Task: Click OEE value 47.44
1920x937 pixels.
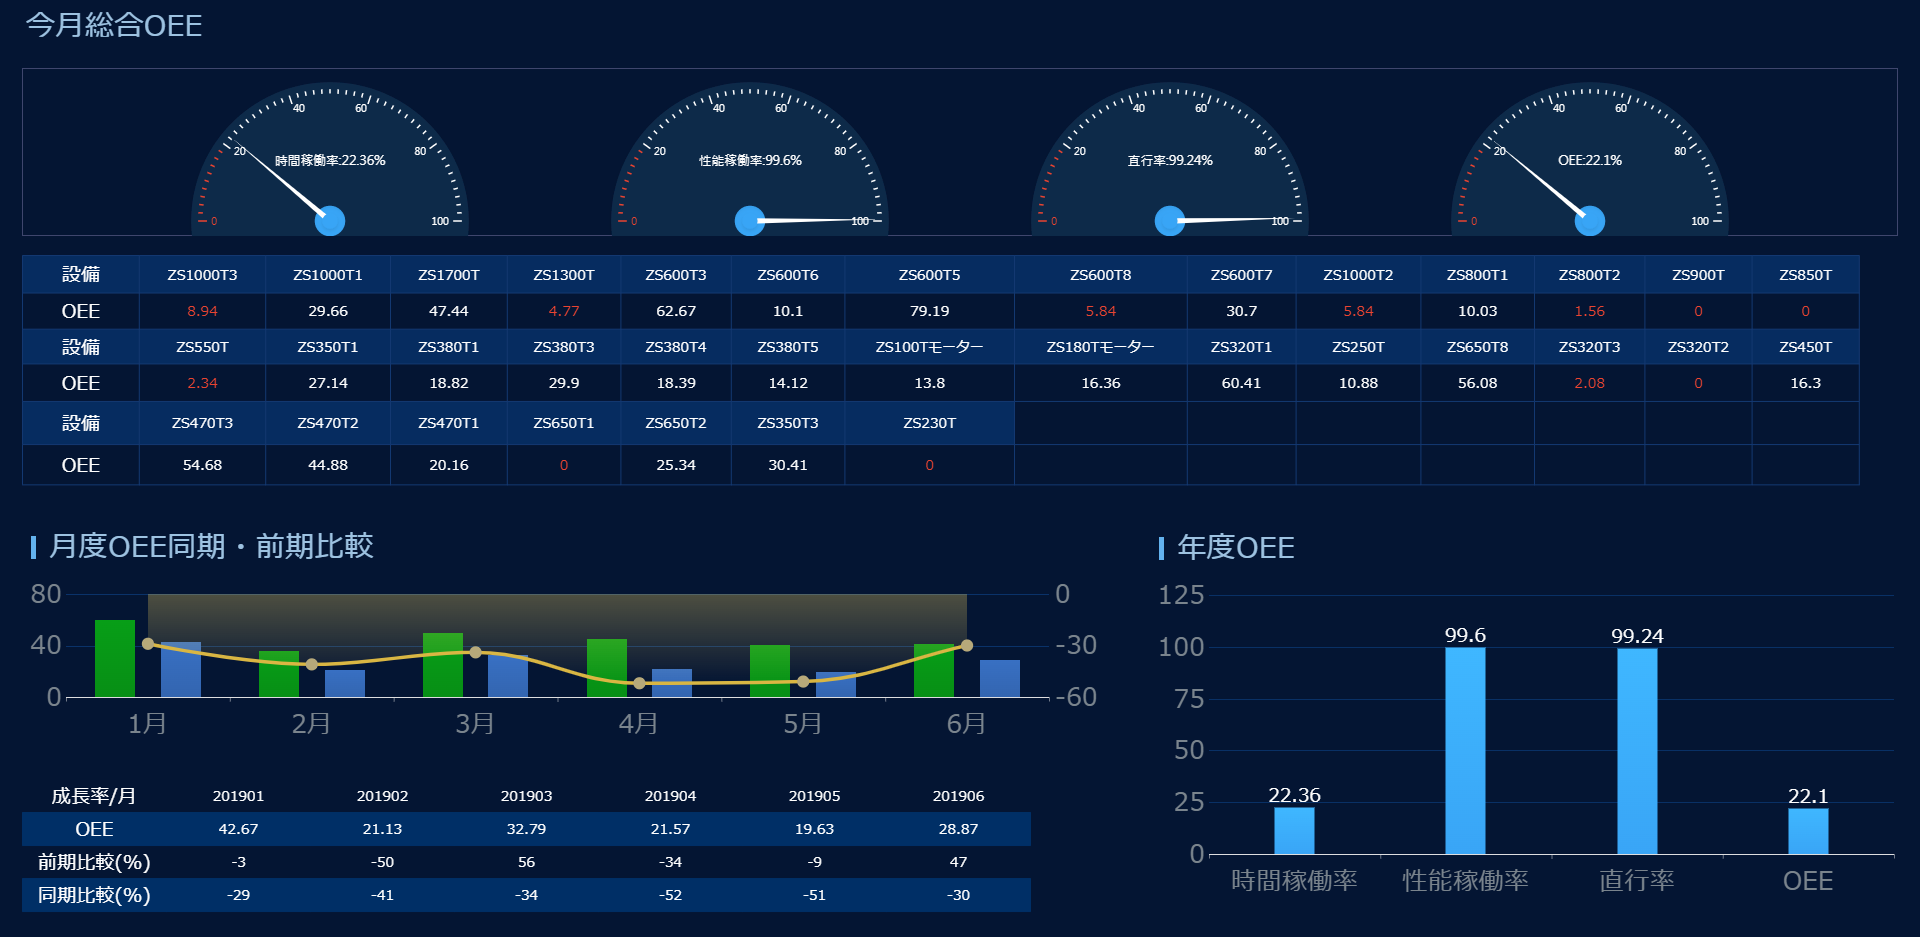Action: (449, 311)
